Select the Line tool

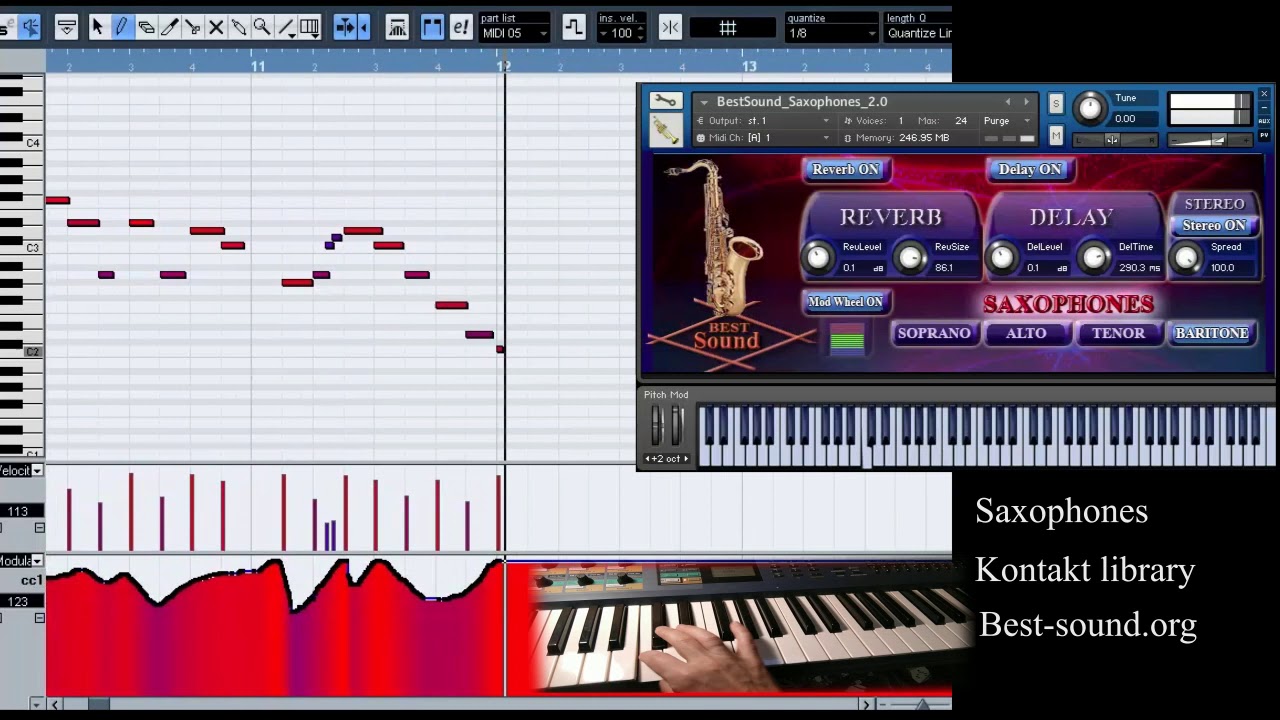click(x=286, y=27)
